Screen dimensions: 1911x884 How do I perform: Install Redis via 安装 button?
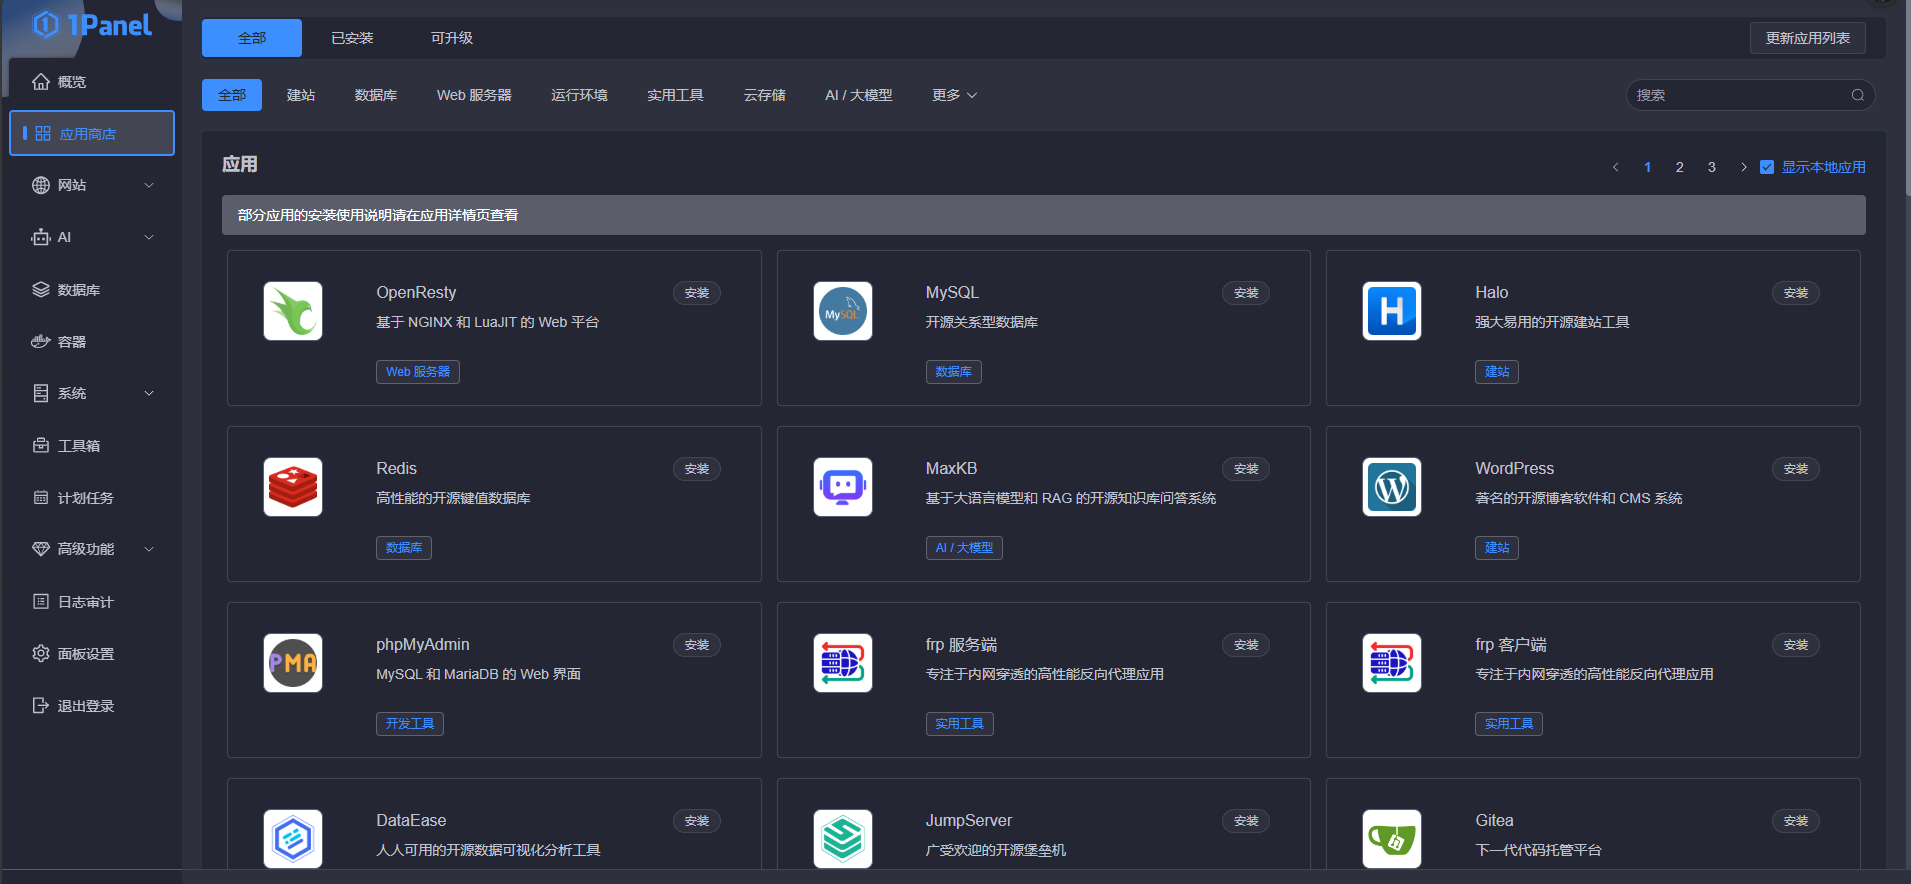coord(697,469)
